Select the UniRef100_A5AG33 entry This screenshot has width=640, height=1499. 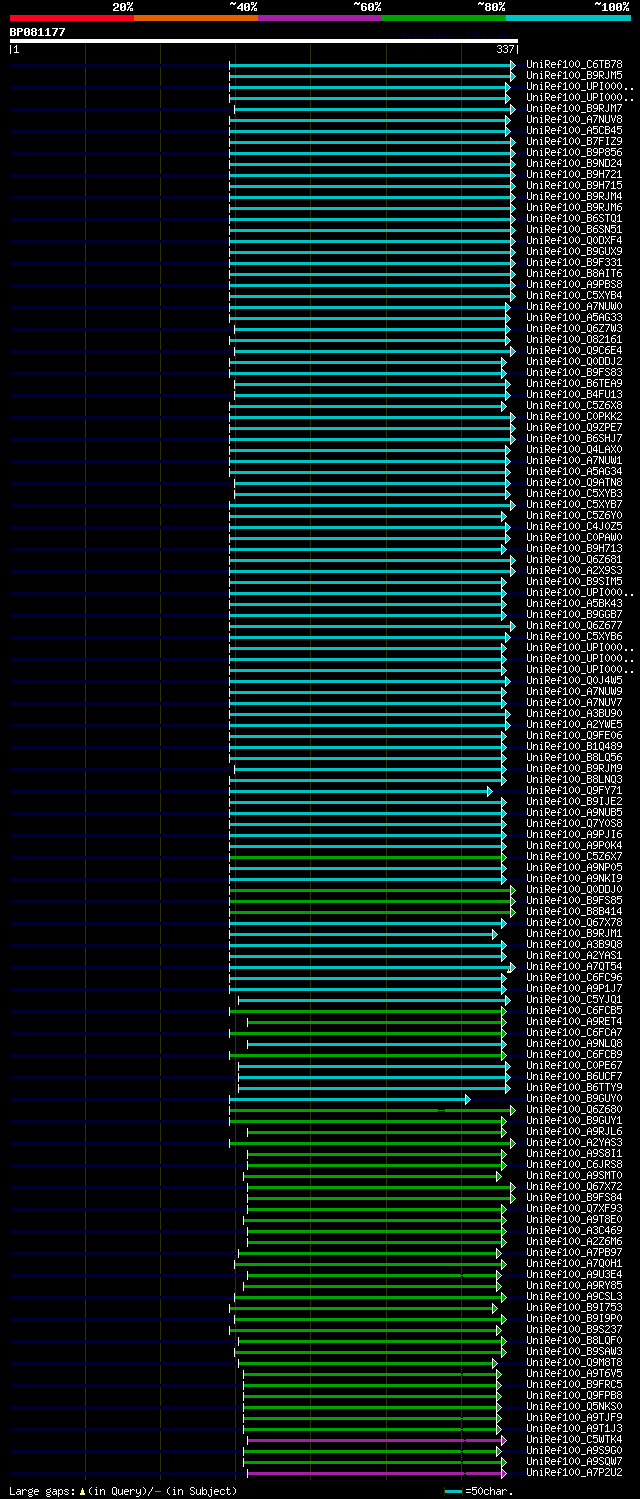coord(574,317)
